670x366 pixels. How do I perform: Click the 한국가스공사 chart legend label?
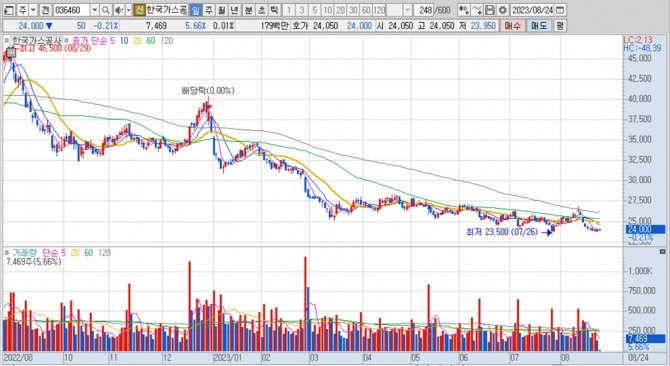coord(36,41)
